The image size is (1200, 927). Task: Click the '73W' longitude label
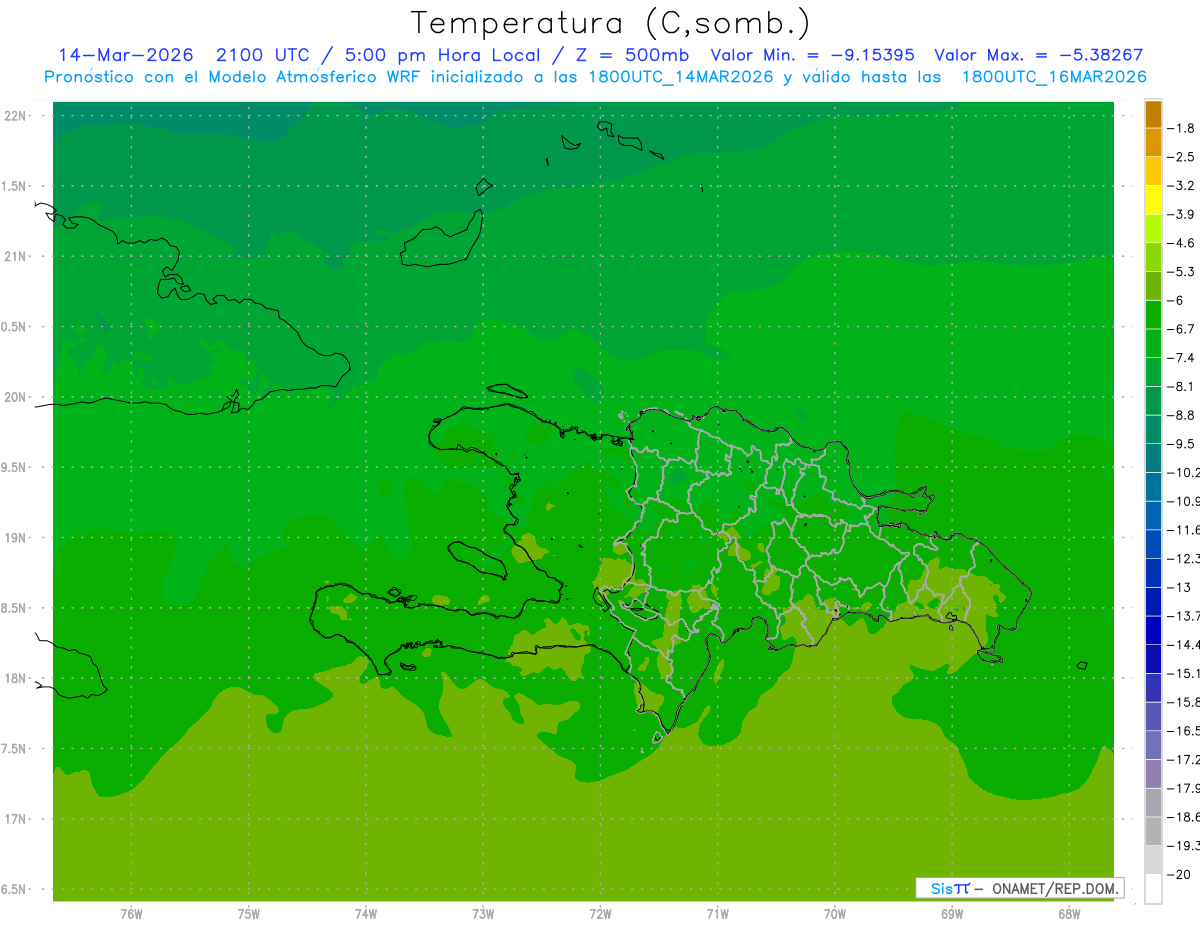[x=483, y=914]
